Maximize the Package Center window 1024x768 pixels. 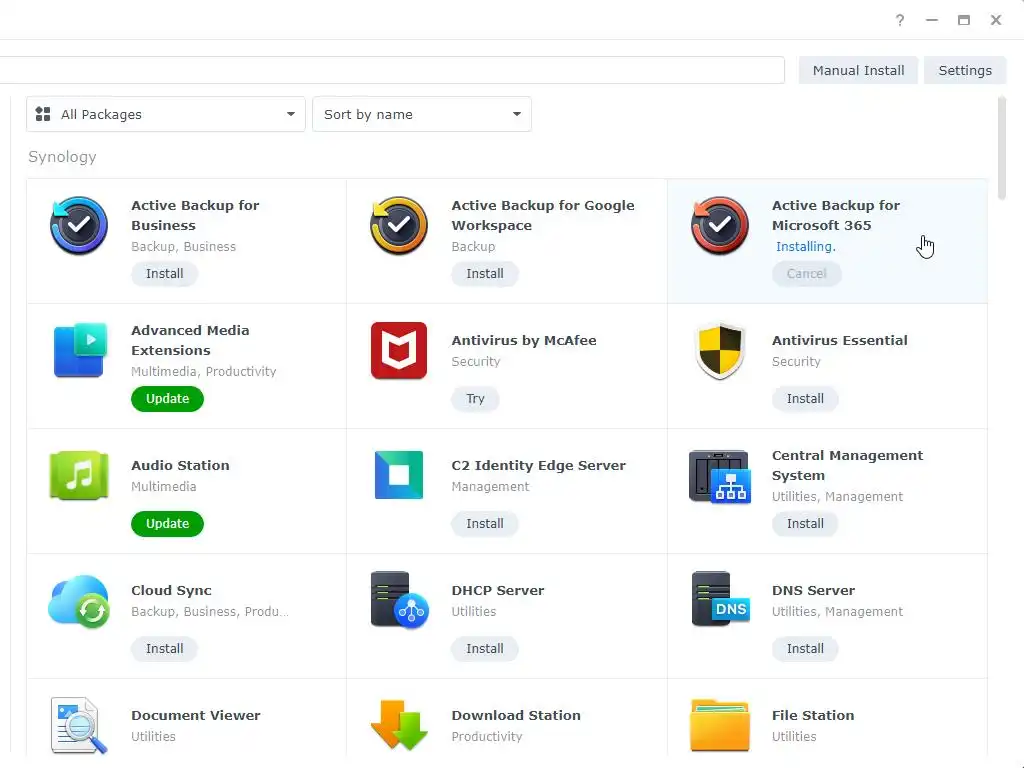coord(964,20)
